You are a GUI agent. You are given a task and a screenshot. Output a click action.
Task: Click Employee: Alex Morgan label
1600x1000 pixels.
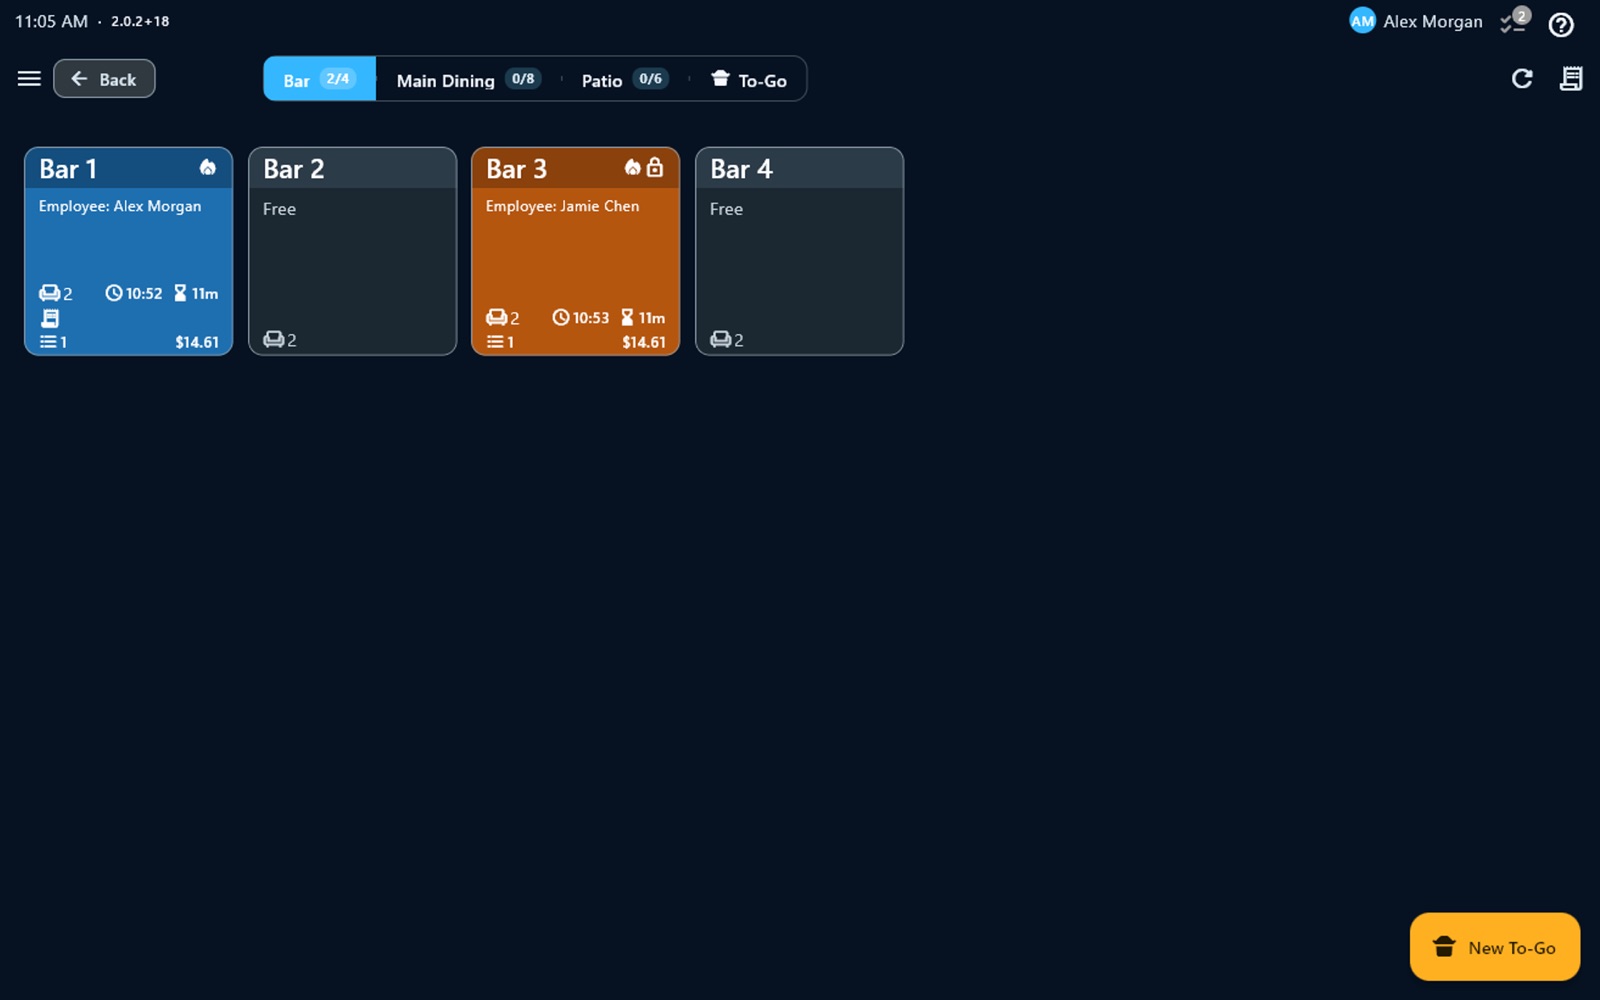point(120,206)
